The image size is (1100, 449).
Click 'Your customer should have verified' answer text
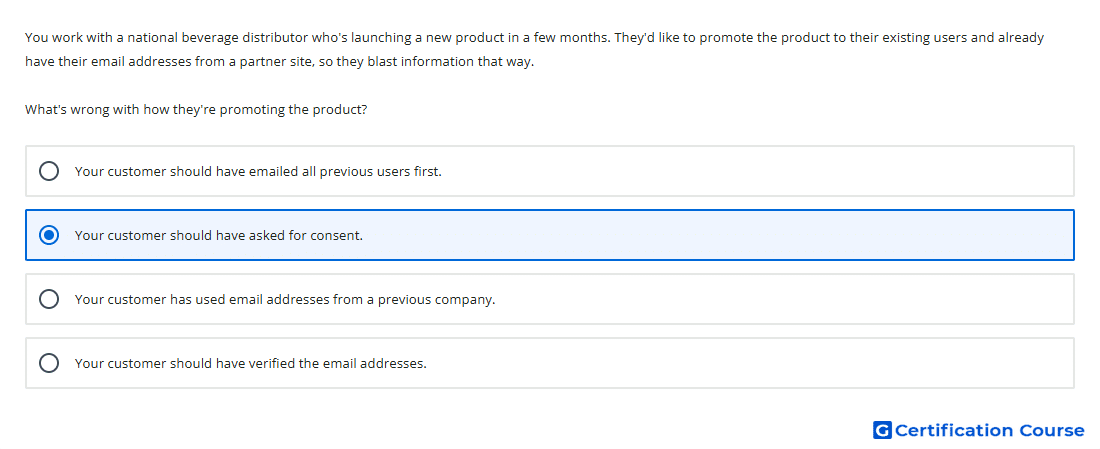click(250, 363)
